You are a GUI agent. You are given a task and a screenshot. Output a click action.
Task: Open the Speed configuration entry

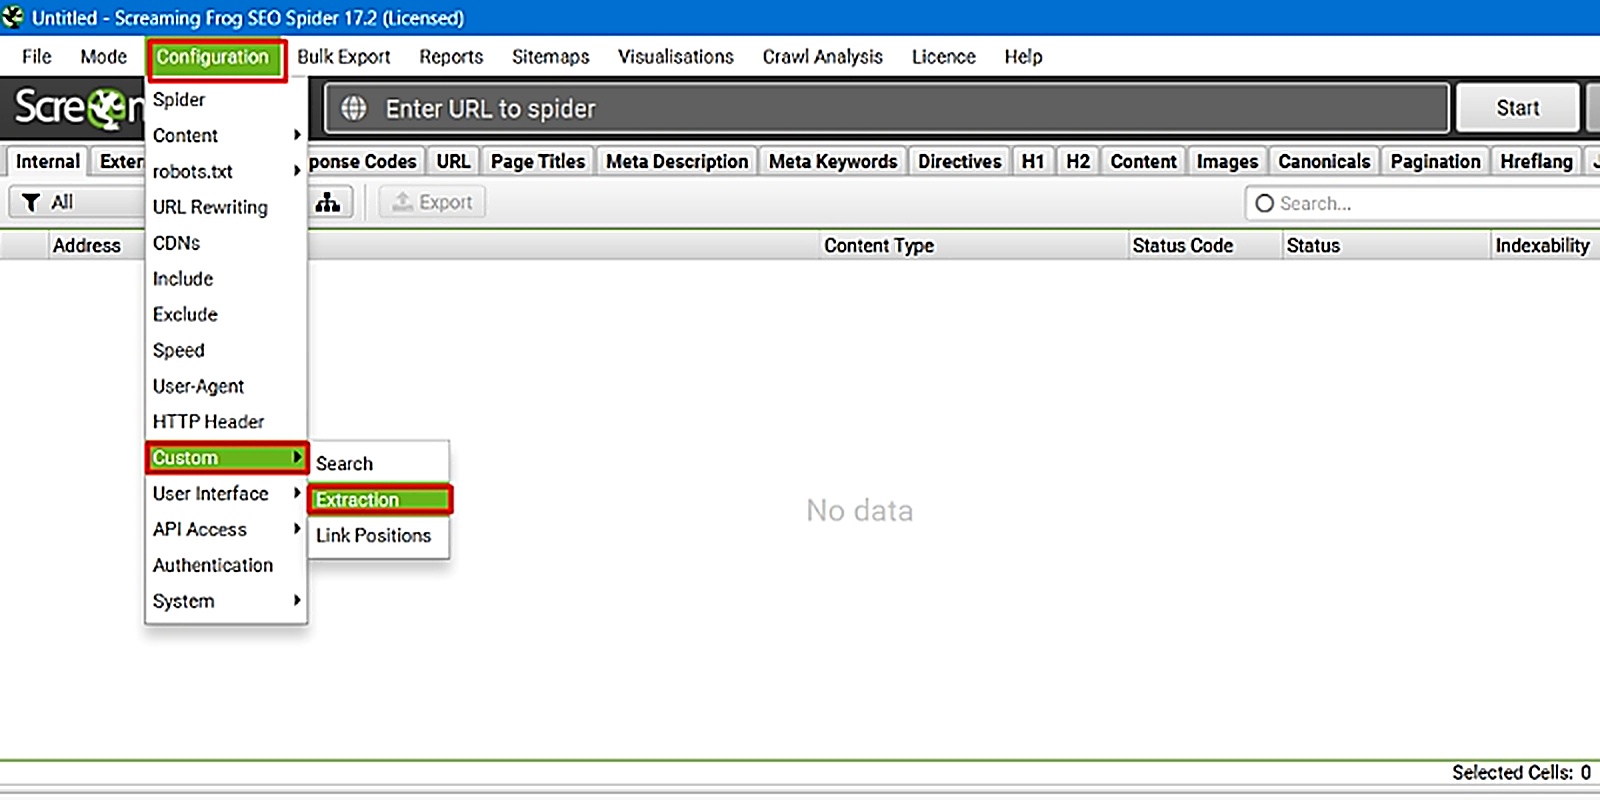(x=226, y=350)
